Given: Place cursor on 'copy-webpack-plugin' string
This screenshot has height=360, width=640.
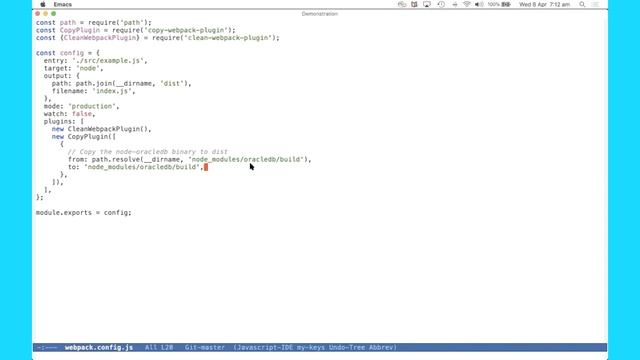Looking at the screenshot, I should [x=186, y=30].
